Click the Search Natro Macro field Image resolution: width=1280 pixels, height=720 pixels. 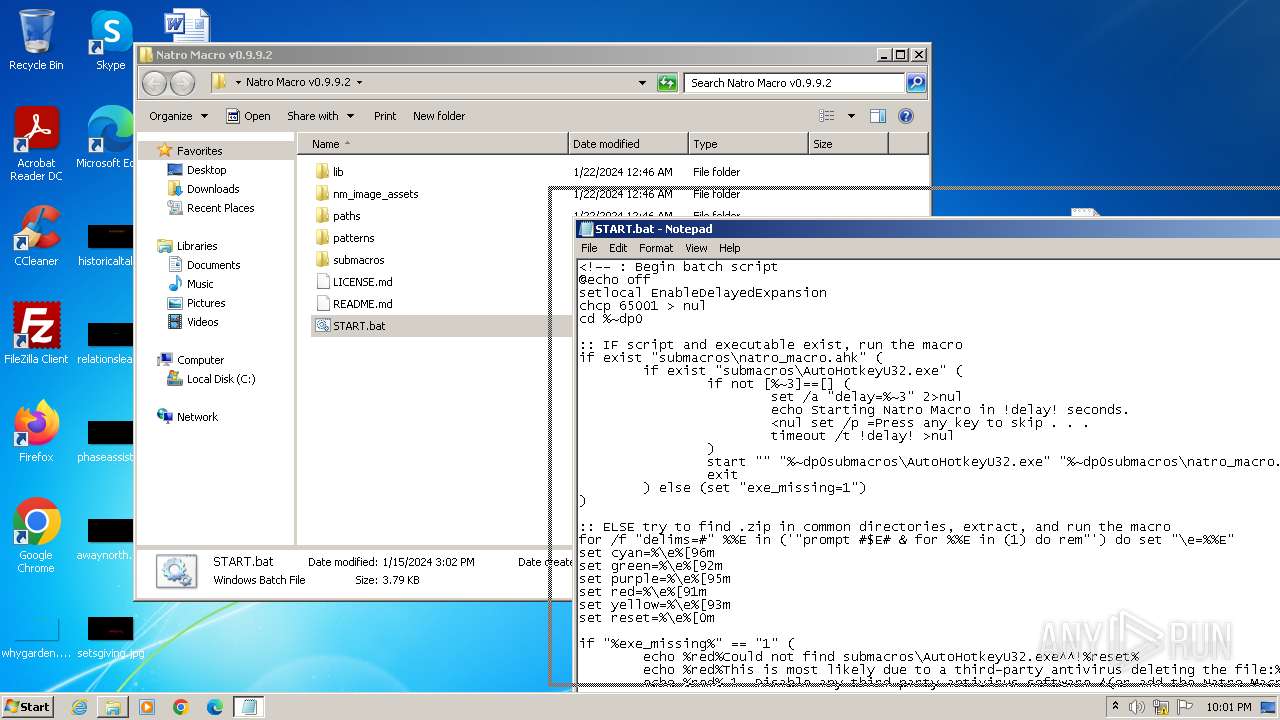794,83
